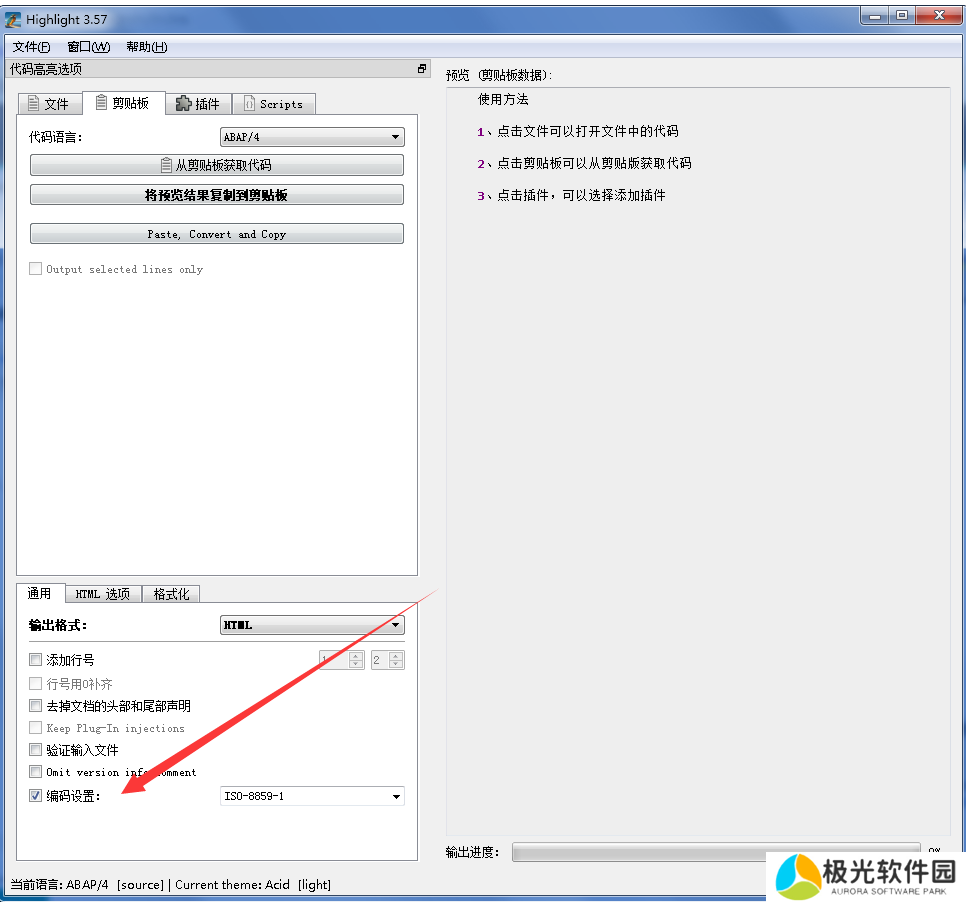Screen dimensions: 966x902
Task: Click the 使用方法 heading in preview
Action: (x=503, y=99)
